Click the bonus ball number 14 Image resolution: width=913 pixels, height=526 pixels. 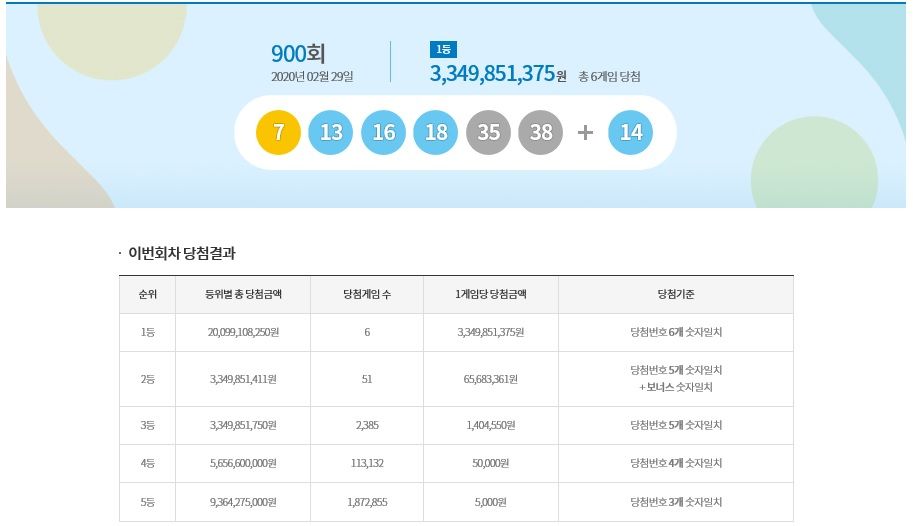[631, 133]
